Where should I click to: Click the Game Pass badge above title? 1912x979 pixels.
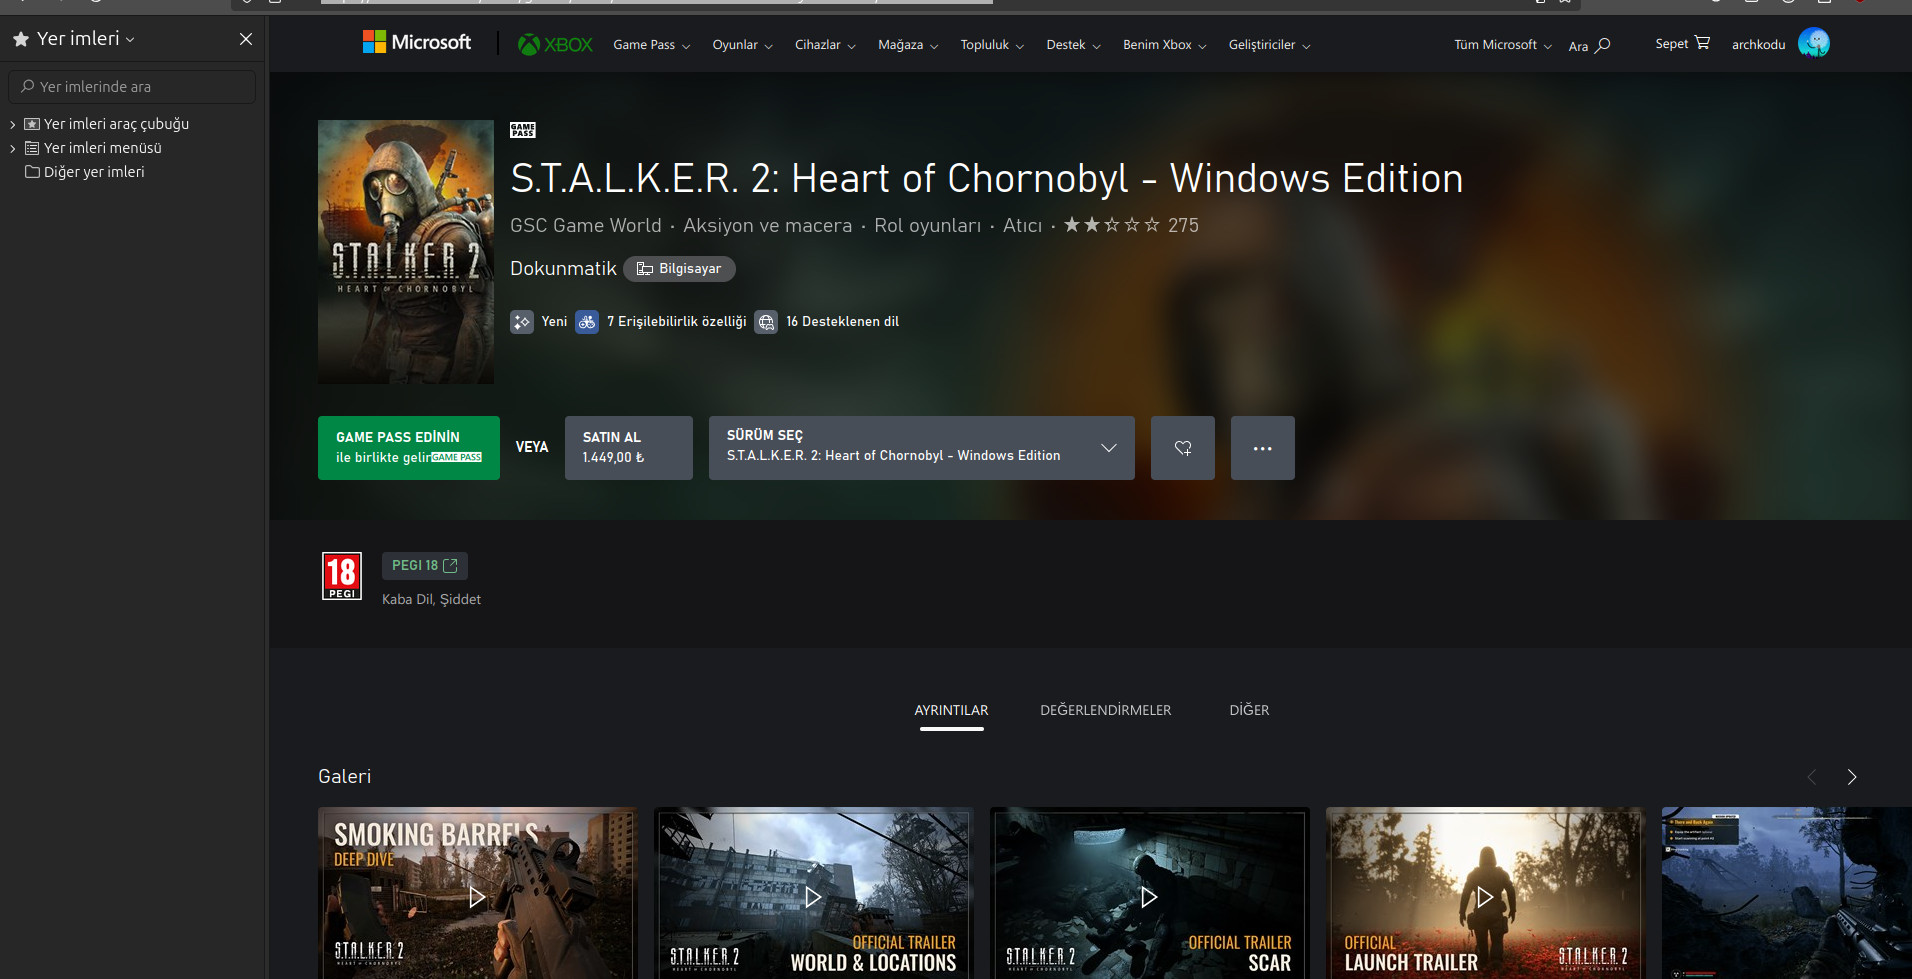click(523, 130)
